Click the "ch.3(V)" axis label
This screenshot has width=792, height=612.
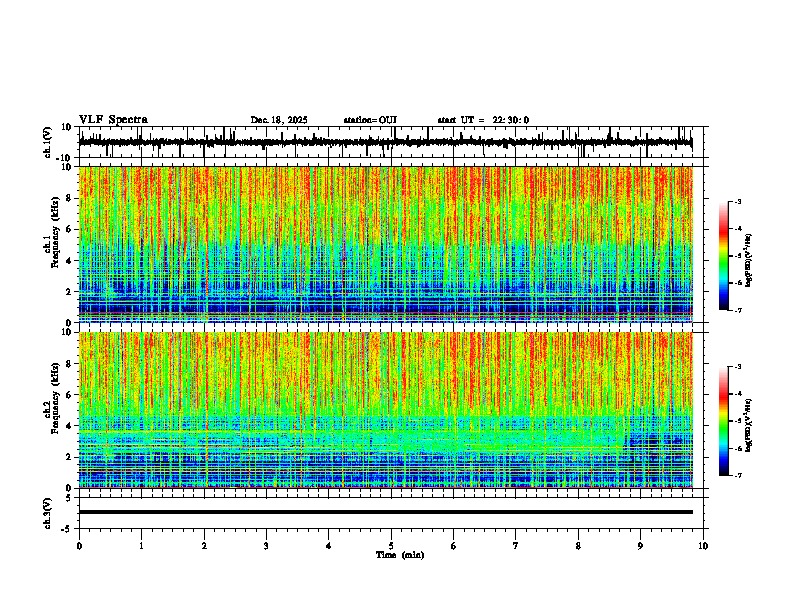(48, 513)
